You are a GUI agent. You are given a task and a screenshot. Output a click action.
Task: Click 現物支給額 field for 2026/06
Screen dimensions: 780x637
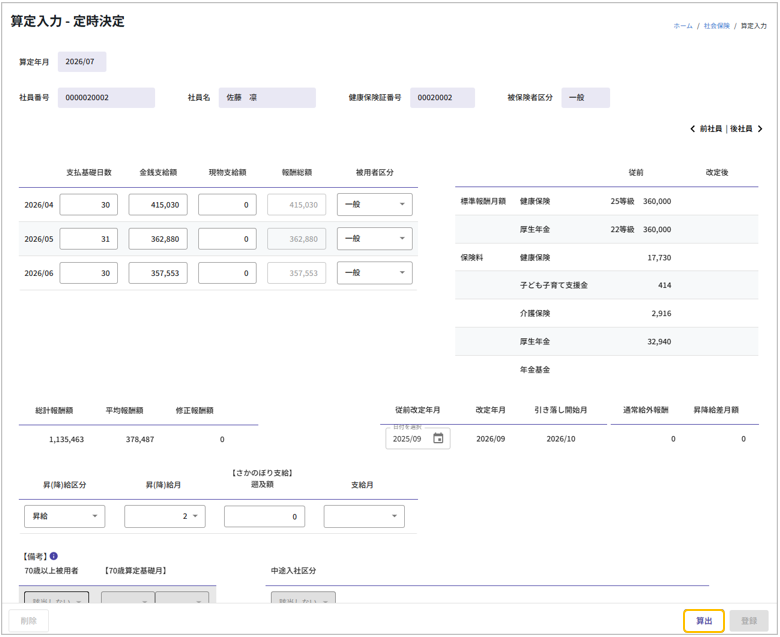[227, 273]
